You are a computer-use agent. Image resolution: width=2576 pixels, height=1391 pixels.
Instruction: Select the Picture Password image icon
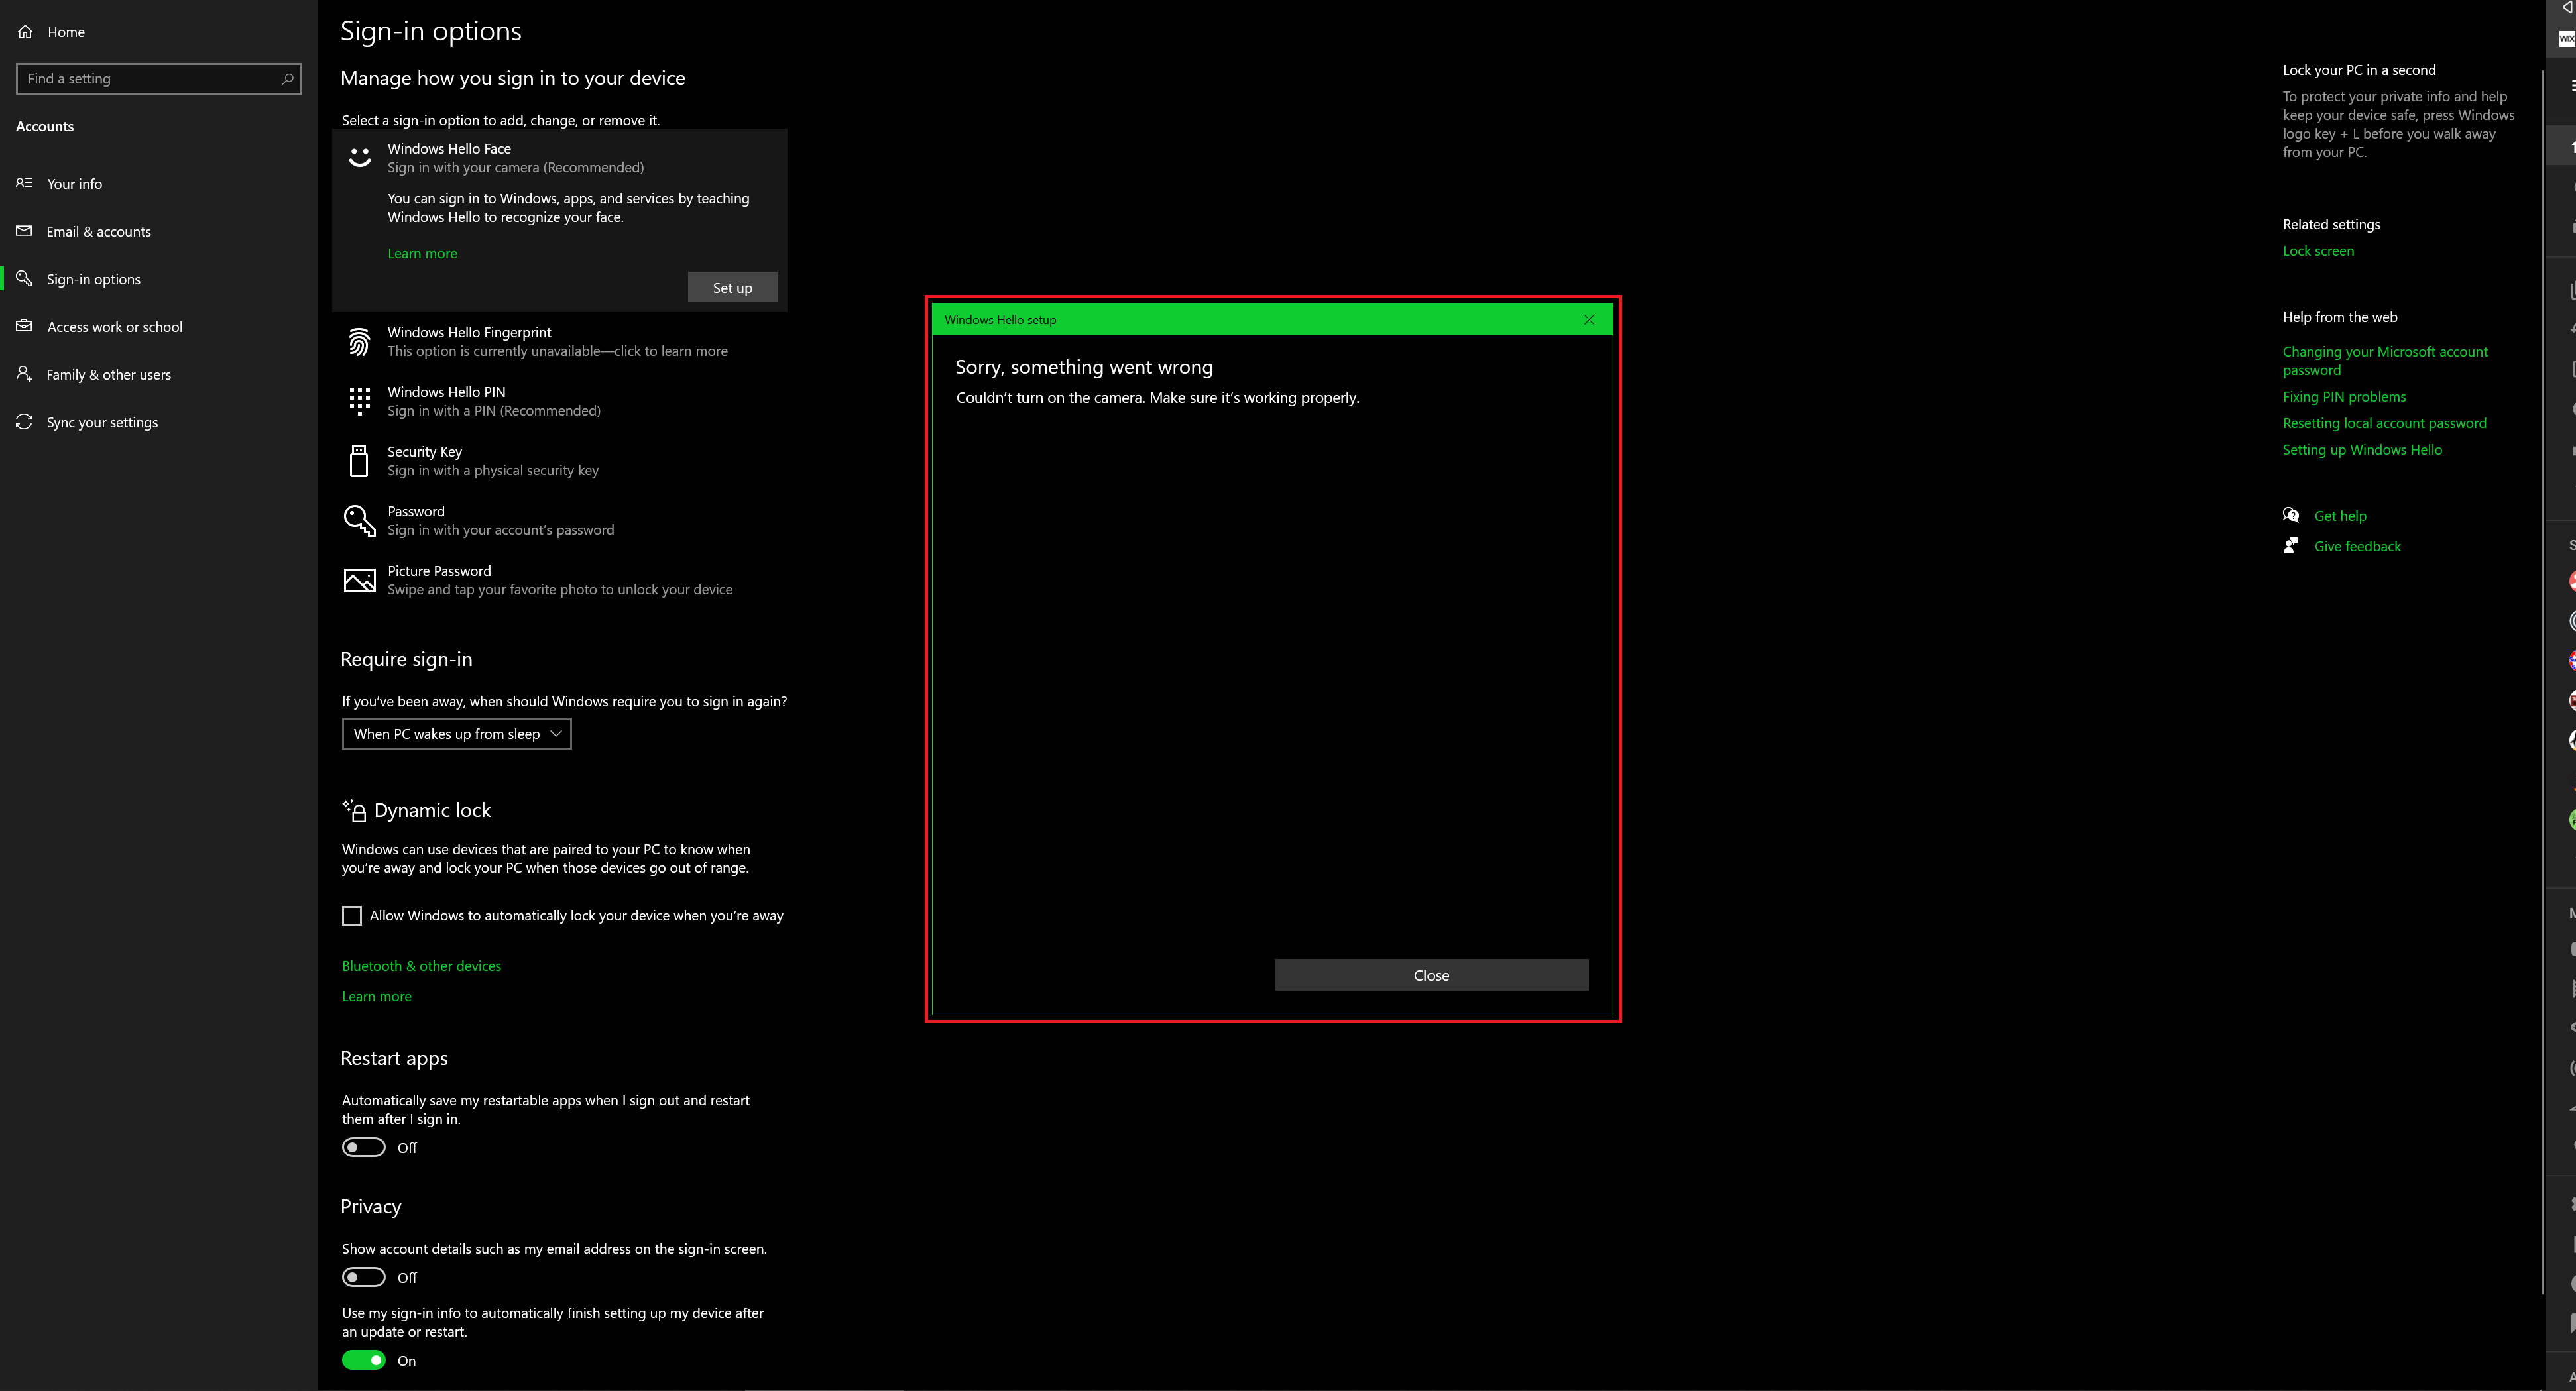359,580
